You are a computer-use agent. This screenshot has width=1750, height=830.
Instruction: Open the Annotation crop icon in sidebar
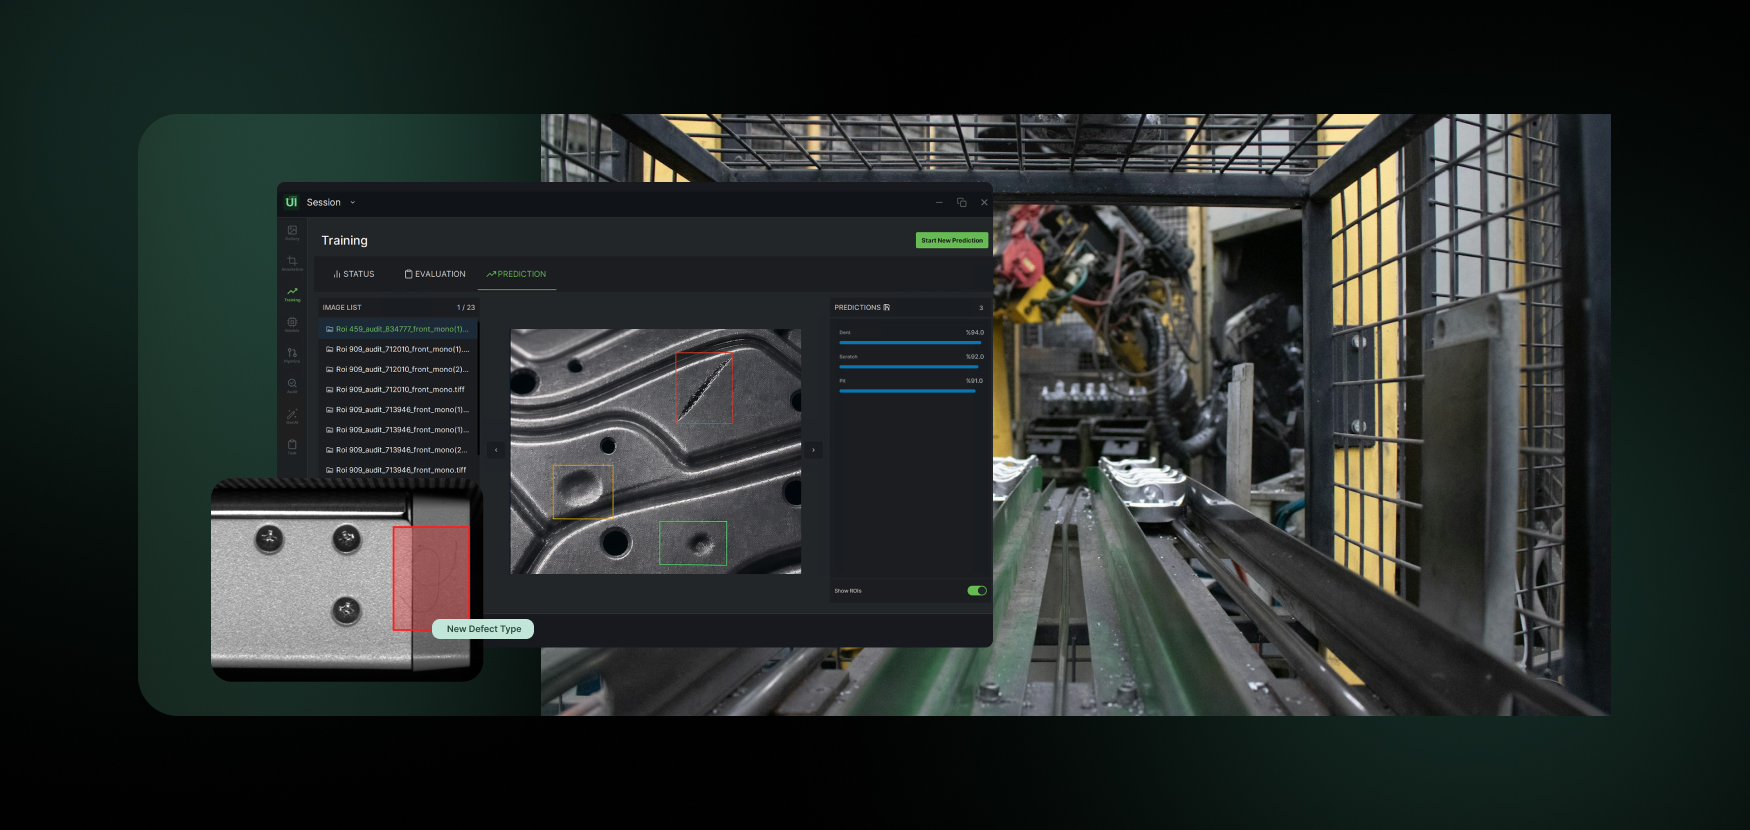(292, 262)
